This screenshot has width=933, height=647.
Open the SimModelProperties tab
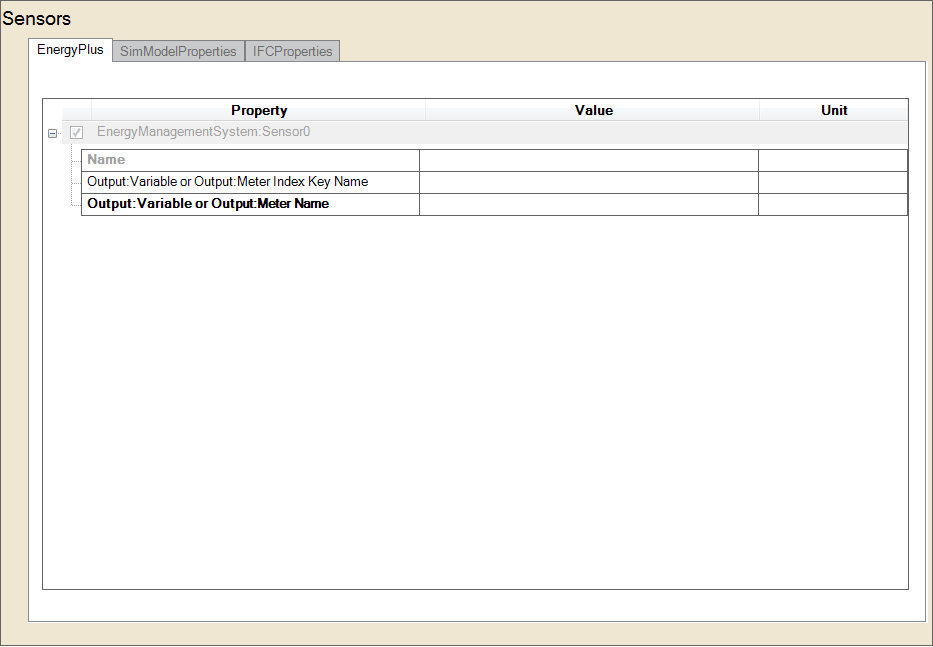[x=178, y=51]
